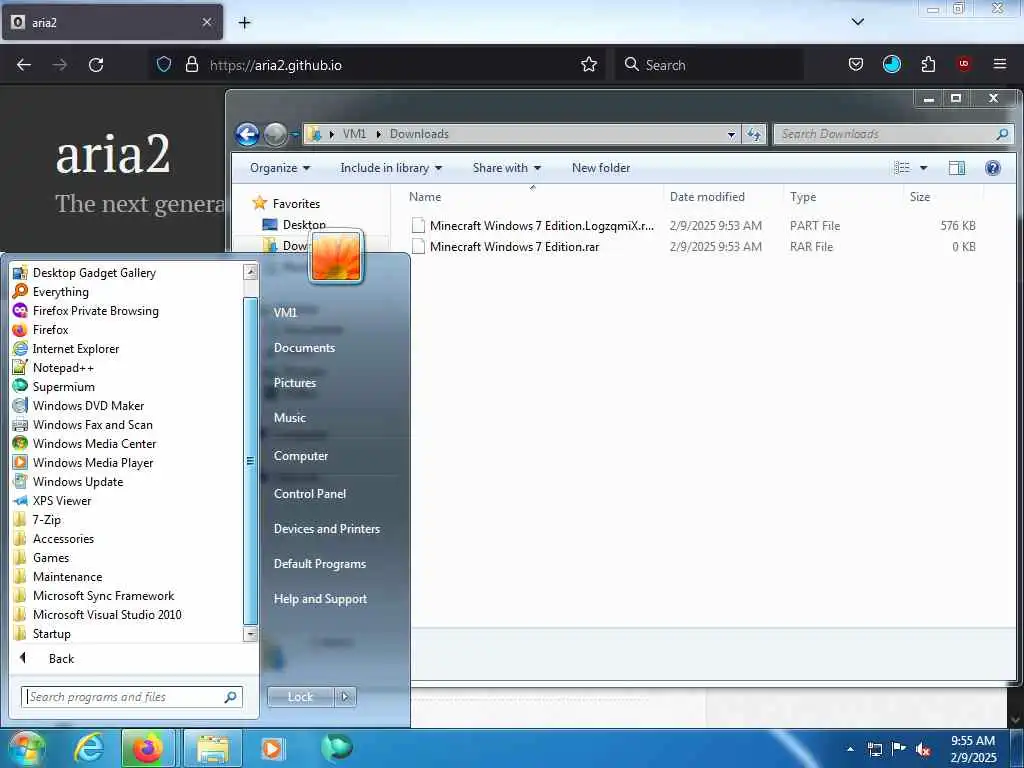Toggle the preview pane icon
The height and width of the screenshot is (768, 1024).
point(957,168)
